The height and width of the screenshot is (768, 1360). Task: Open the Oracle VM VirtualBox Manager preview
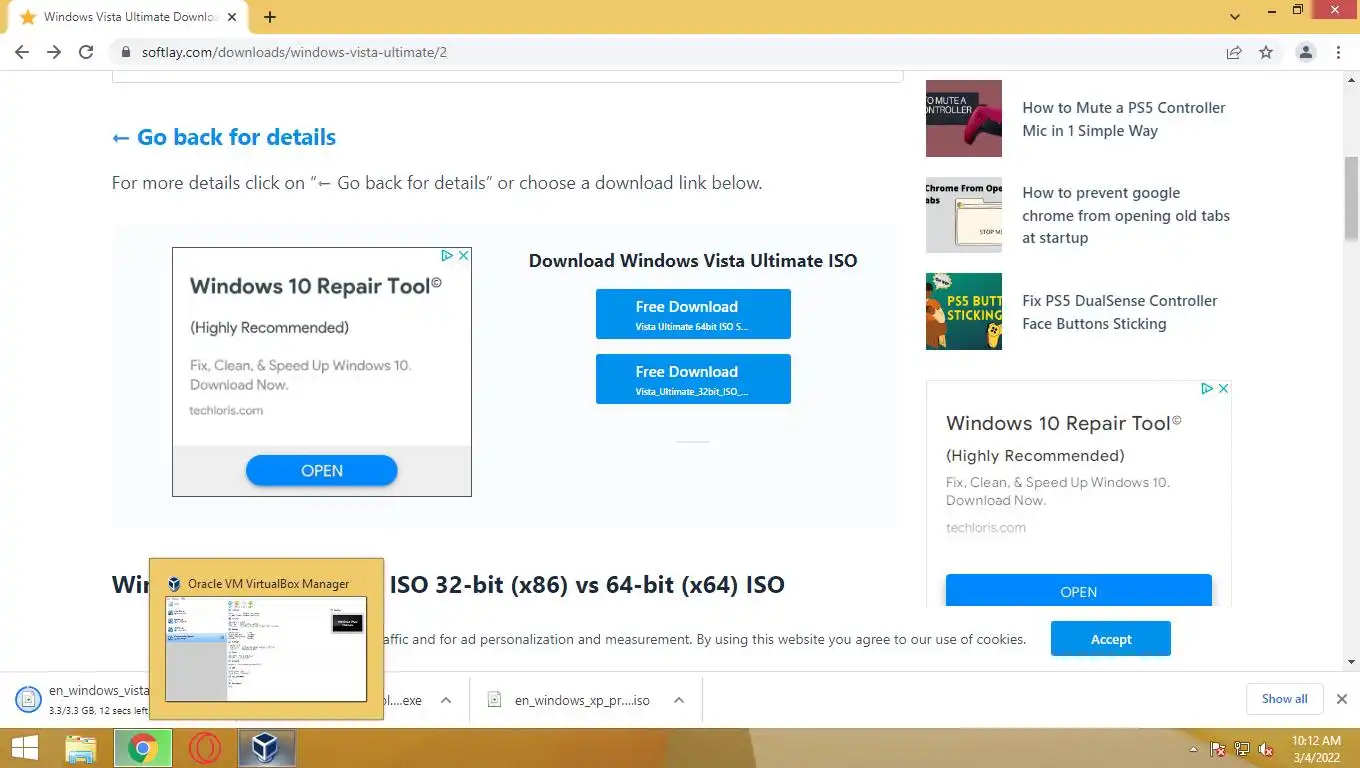pos(266,639)
